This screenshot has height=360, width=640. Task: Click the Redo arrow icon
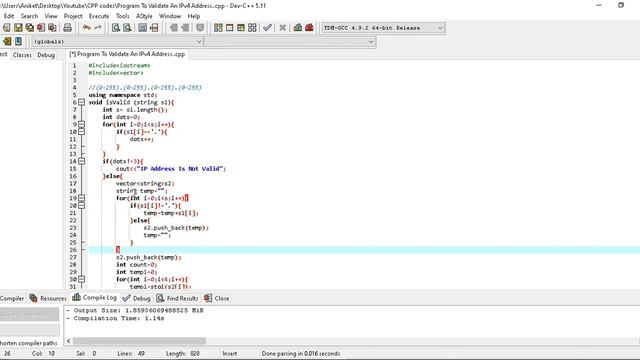98,27
